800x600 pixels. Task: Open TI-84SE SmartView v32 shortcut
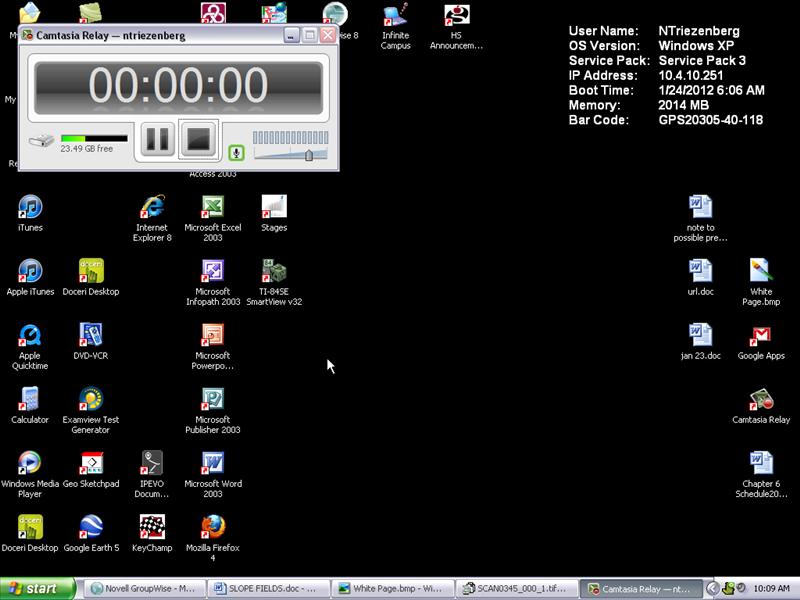274,282
